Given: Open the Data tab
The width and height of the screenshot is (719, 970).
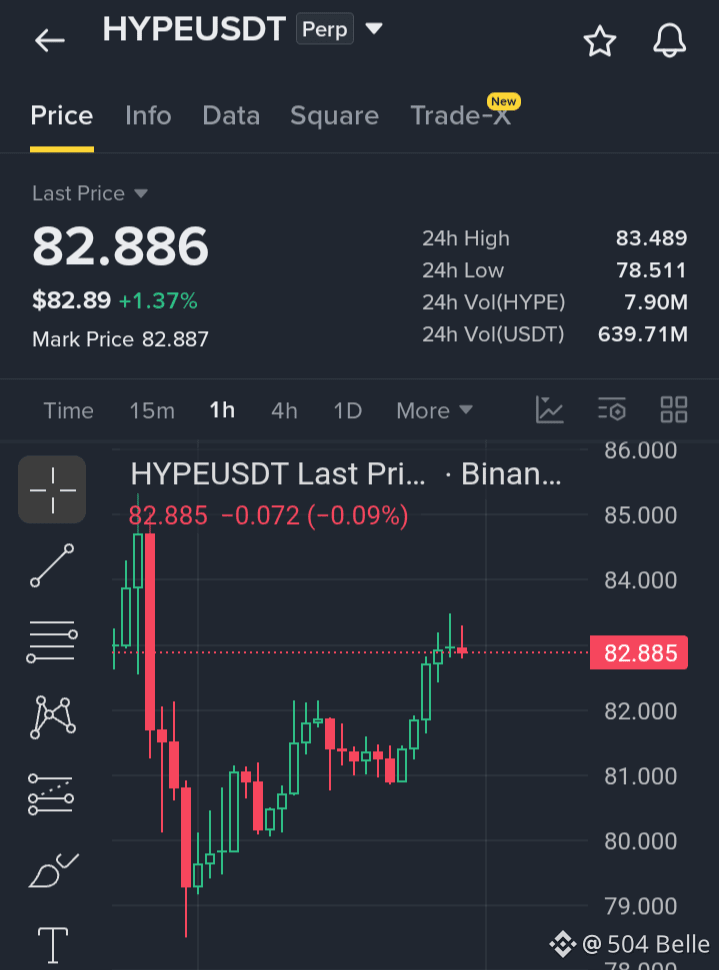Looking at the screenshot, I should pos(231,116).
